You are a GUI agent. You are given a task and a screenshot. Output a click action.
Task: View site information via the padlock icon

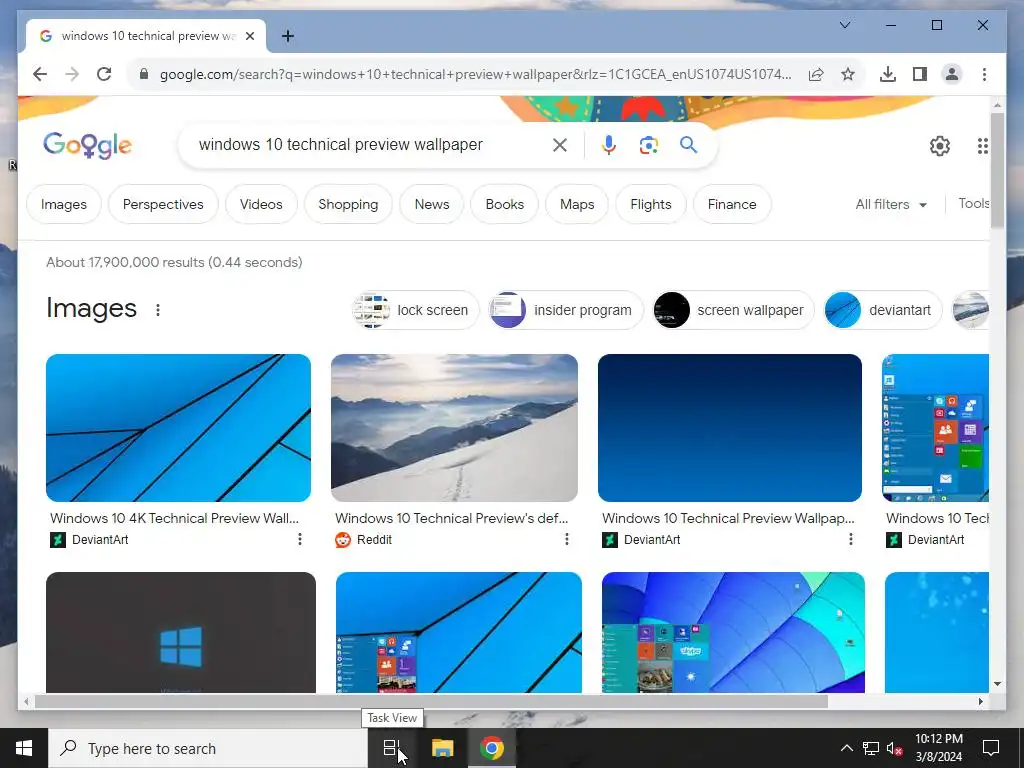(x=144, y=74)
